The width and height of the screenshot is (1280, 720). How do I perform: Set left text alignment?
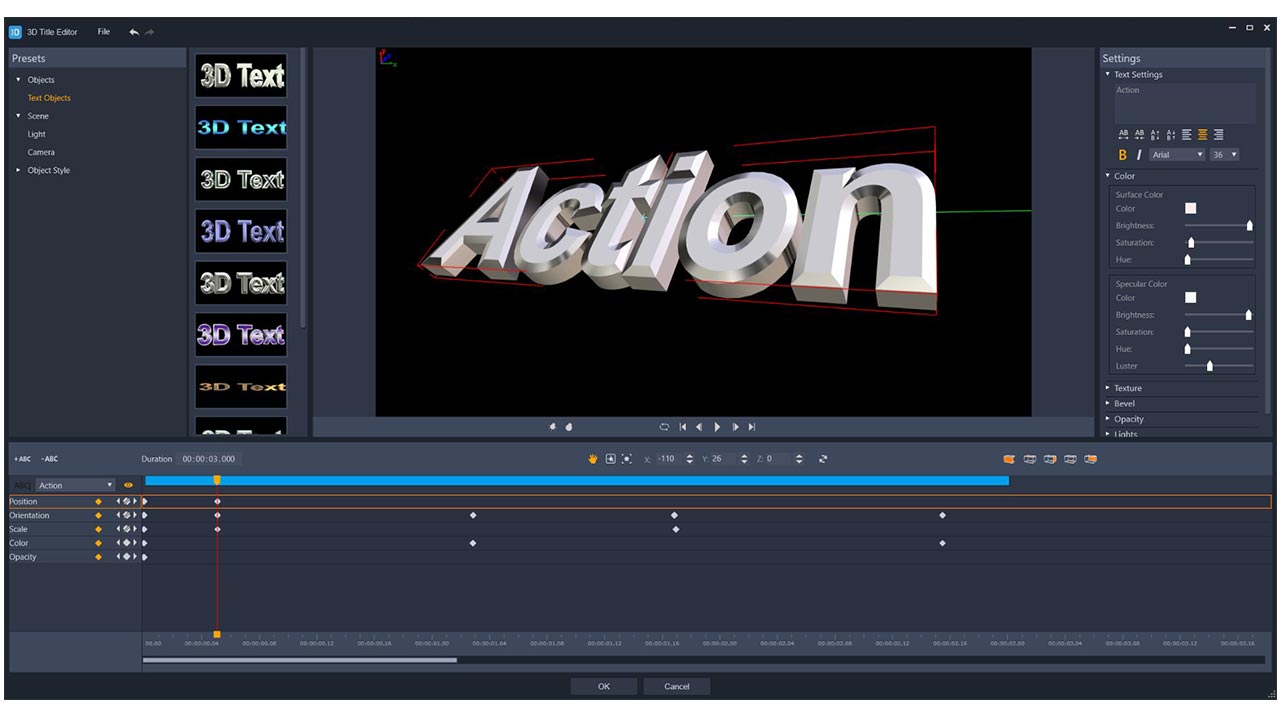(x=1186, y=134)
